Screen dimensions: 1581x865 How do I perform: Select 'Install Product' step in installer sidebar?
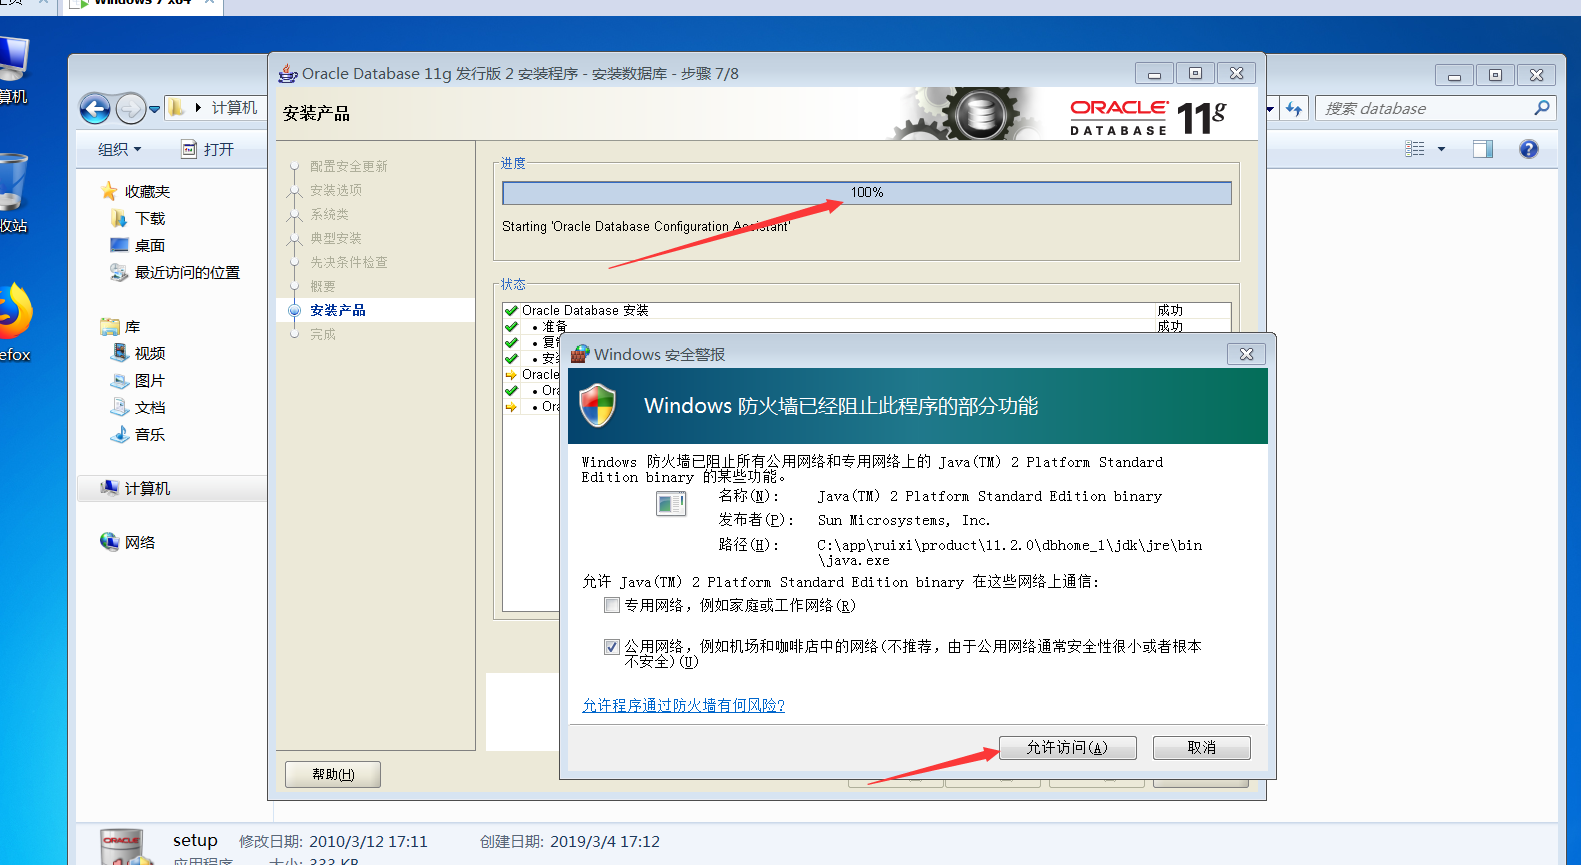click(338, 310)
